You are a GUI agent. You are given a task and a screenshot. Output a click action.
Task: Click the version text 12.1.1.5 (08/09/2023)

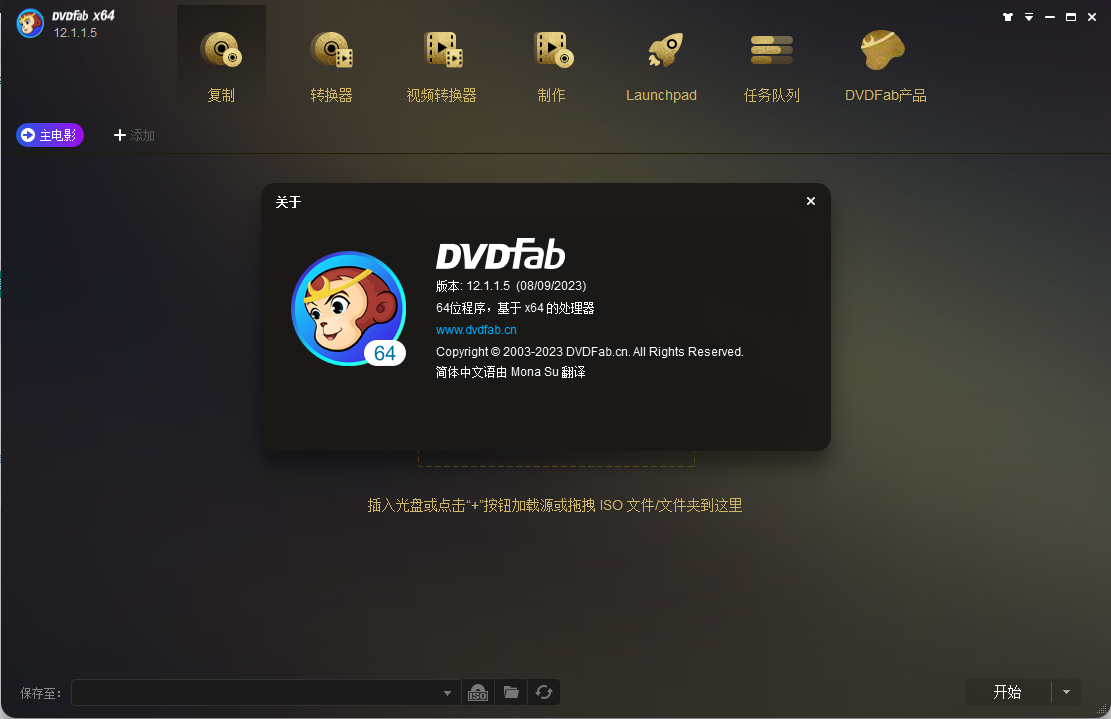tap(511, 285)
